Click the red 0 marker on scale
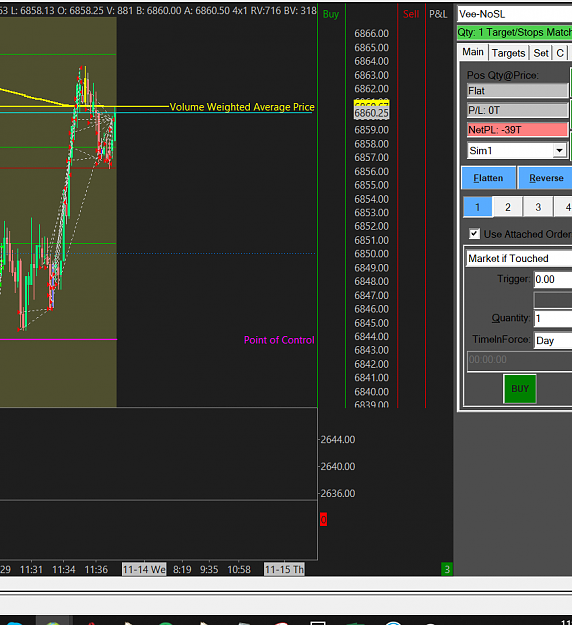 pos(323,519)
